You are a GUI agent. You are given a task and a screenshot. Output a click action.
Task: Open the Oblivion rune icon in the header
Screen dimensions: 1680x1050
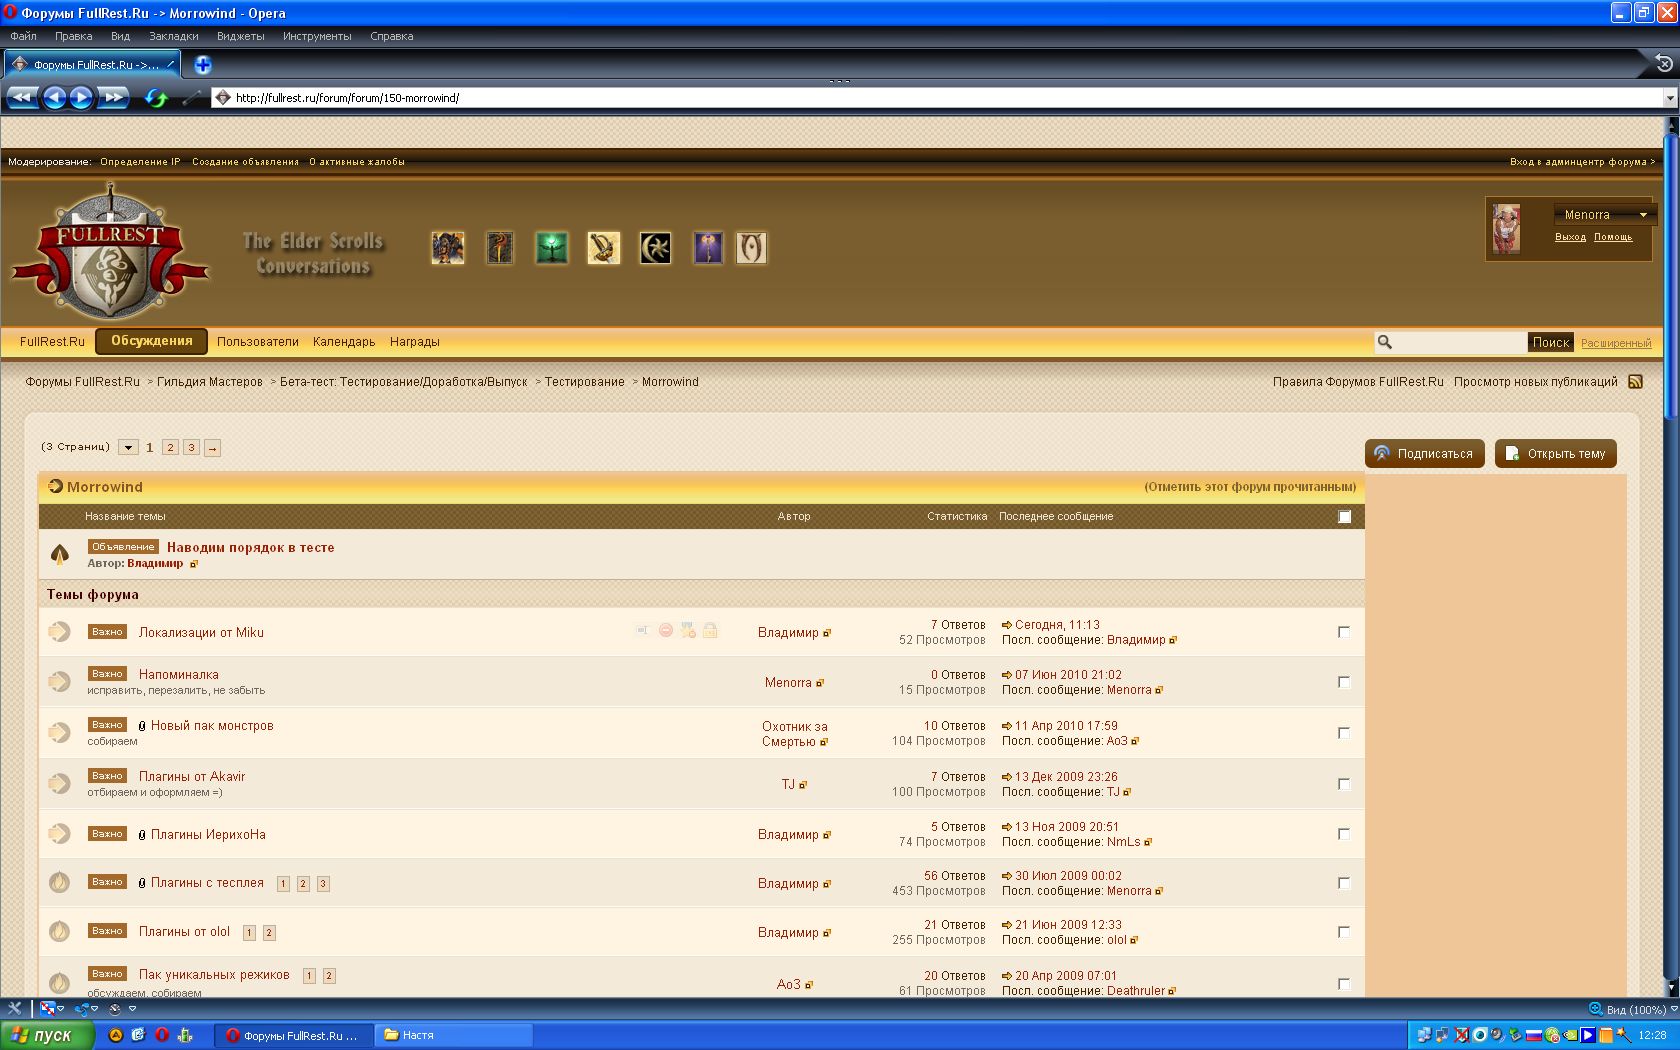[751, 248]
